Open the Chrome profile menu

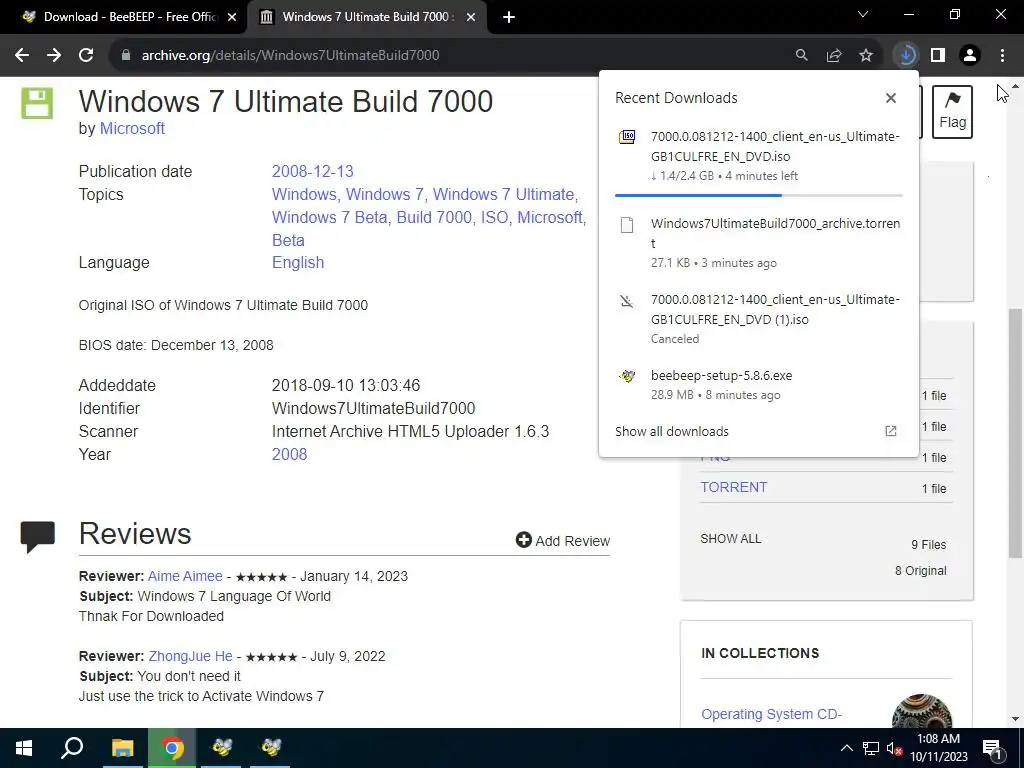pyautogui.click(x=970, y=56)
